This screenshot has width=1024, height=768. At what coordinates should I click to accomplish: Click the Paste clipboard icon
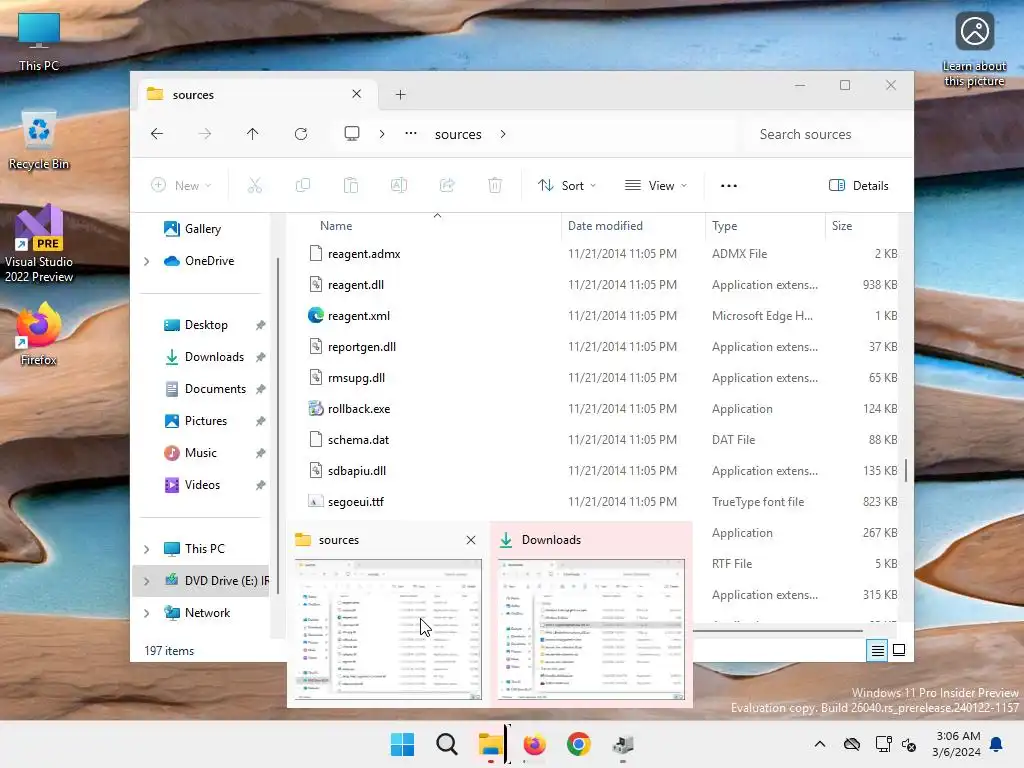351,185
